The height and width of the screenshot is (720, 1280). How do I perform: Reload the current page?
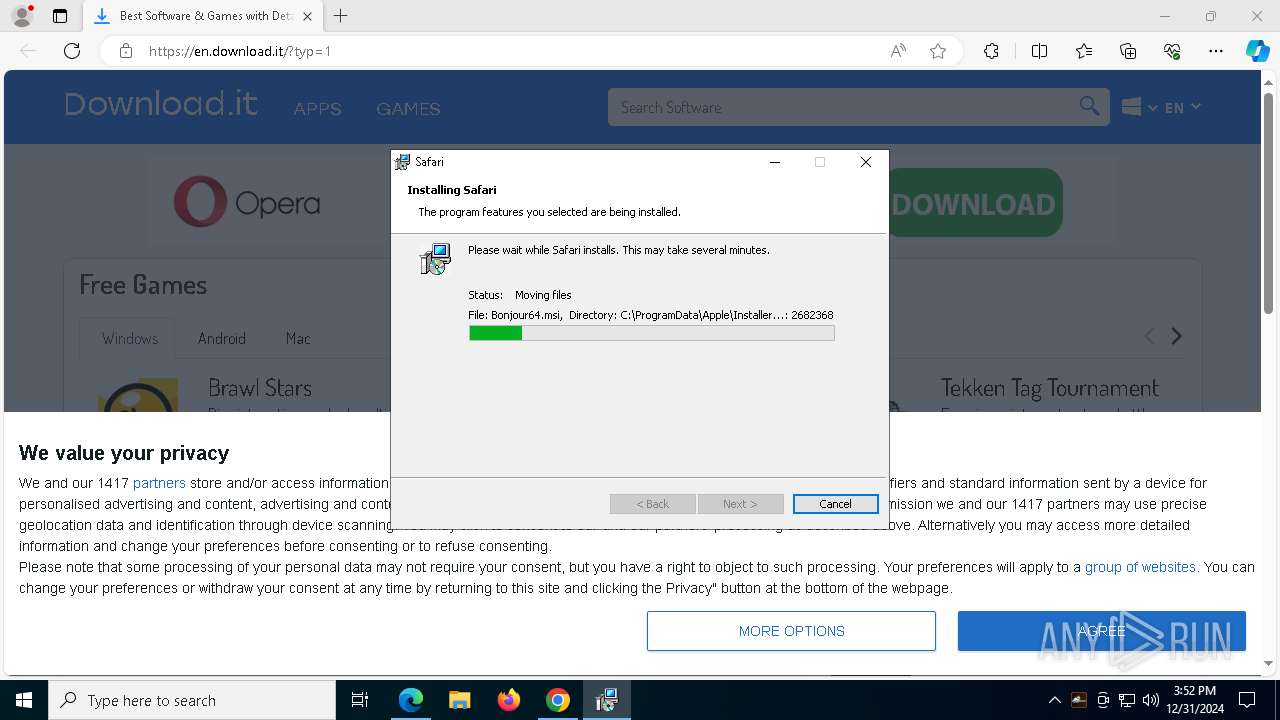[72, 51]
